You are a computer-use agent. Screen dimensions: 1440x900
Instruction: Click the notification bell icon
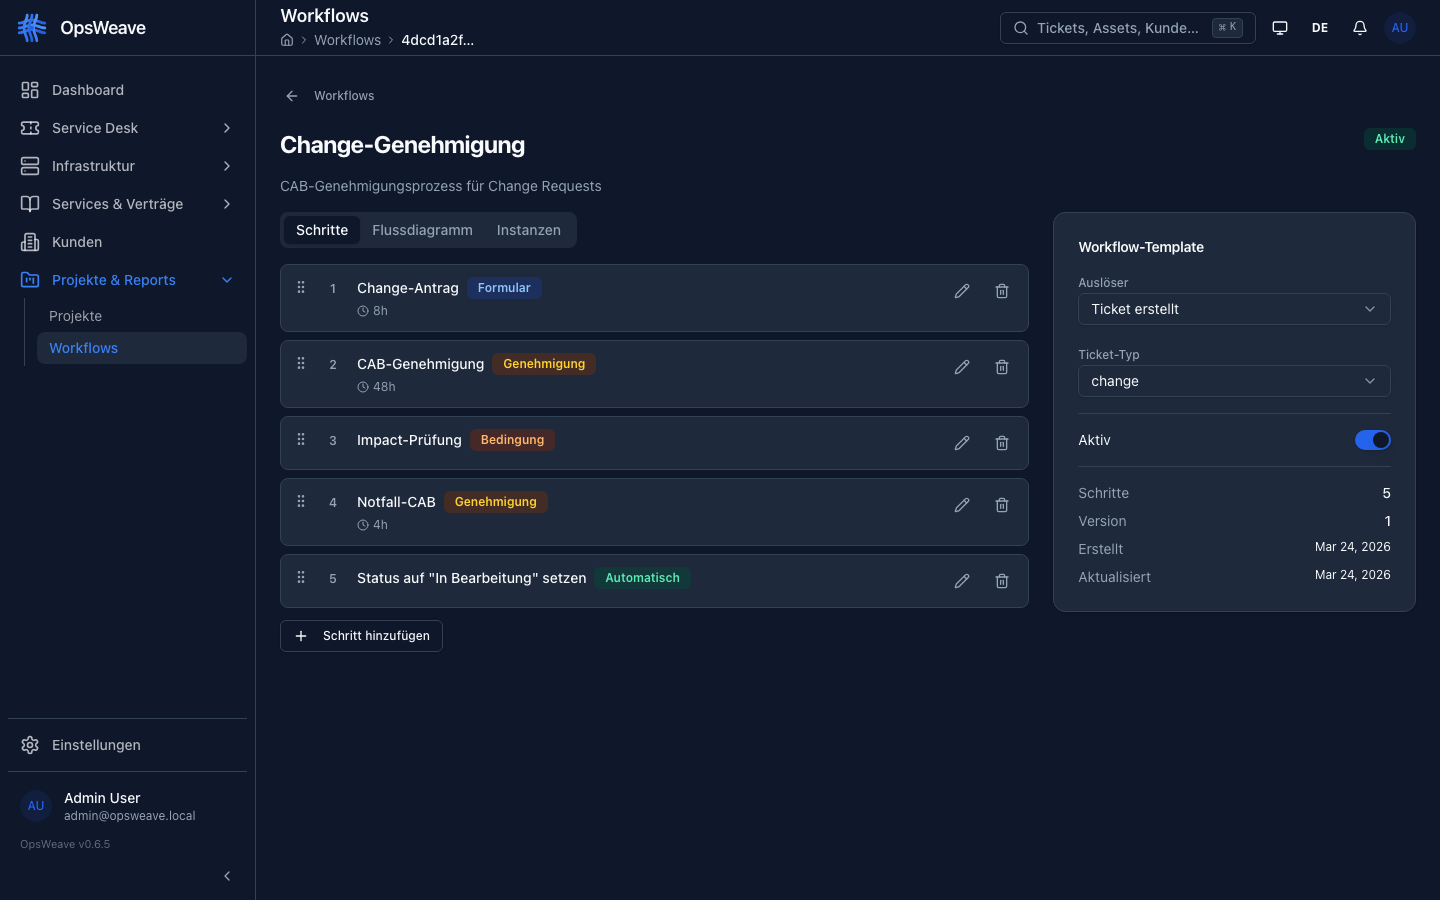point(1359,27)
